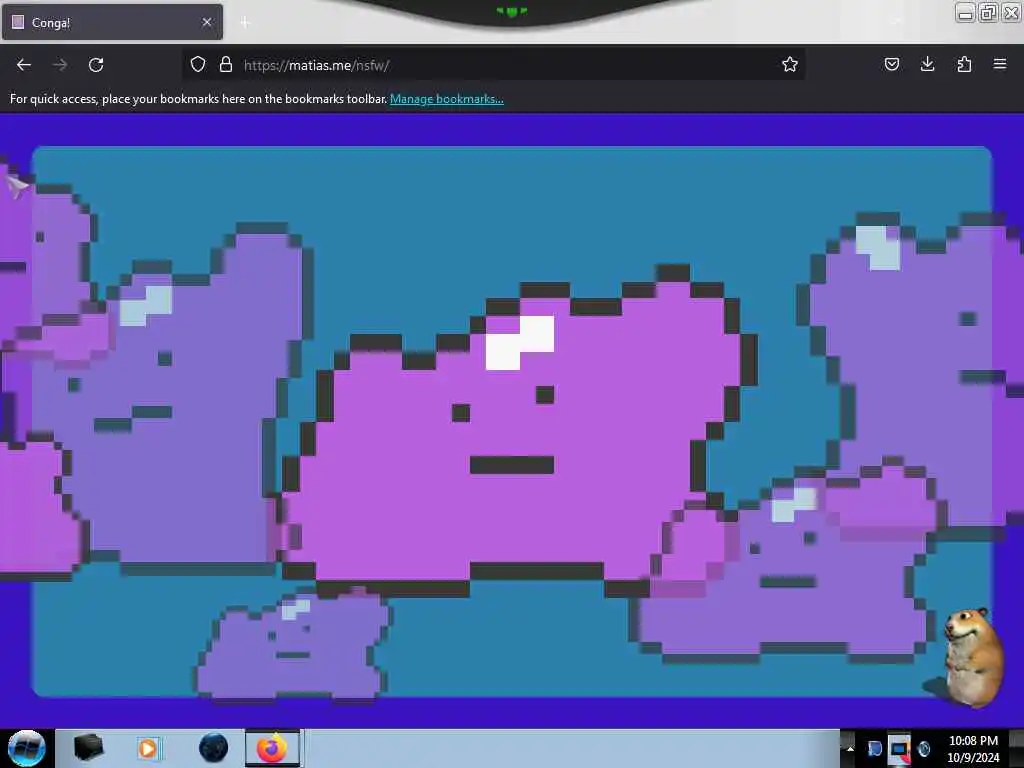Click the forward navigation arrow
Image resolution: width=1024 pixels, height=768 pixels.
coord(60,65)
